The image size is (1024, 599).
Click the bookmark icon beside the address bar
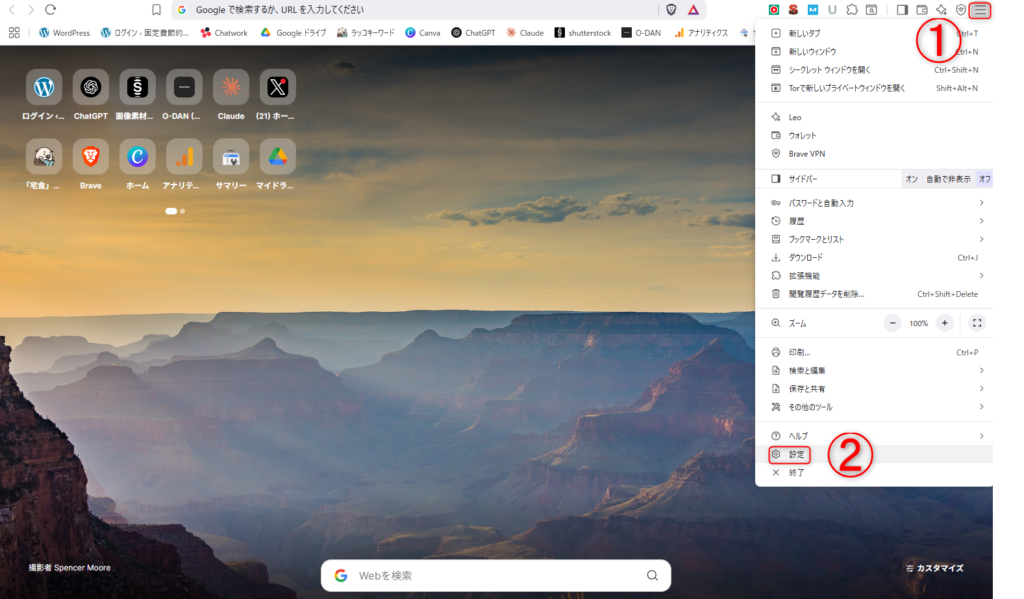[156, 10]
